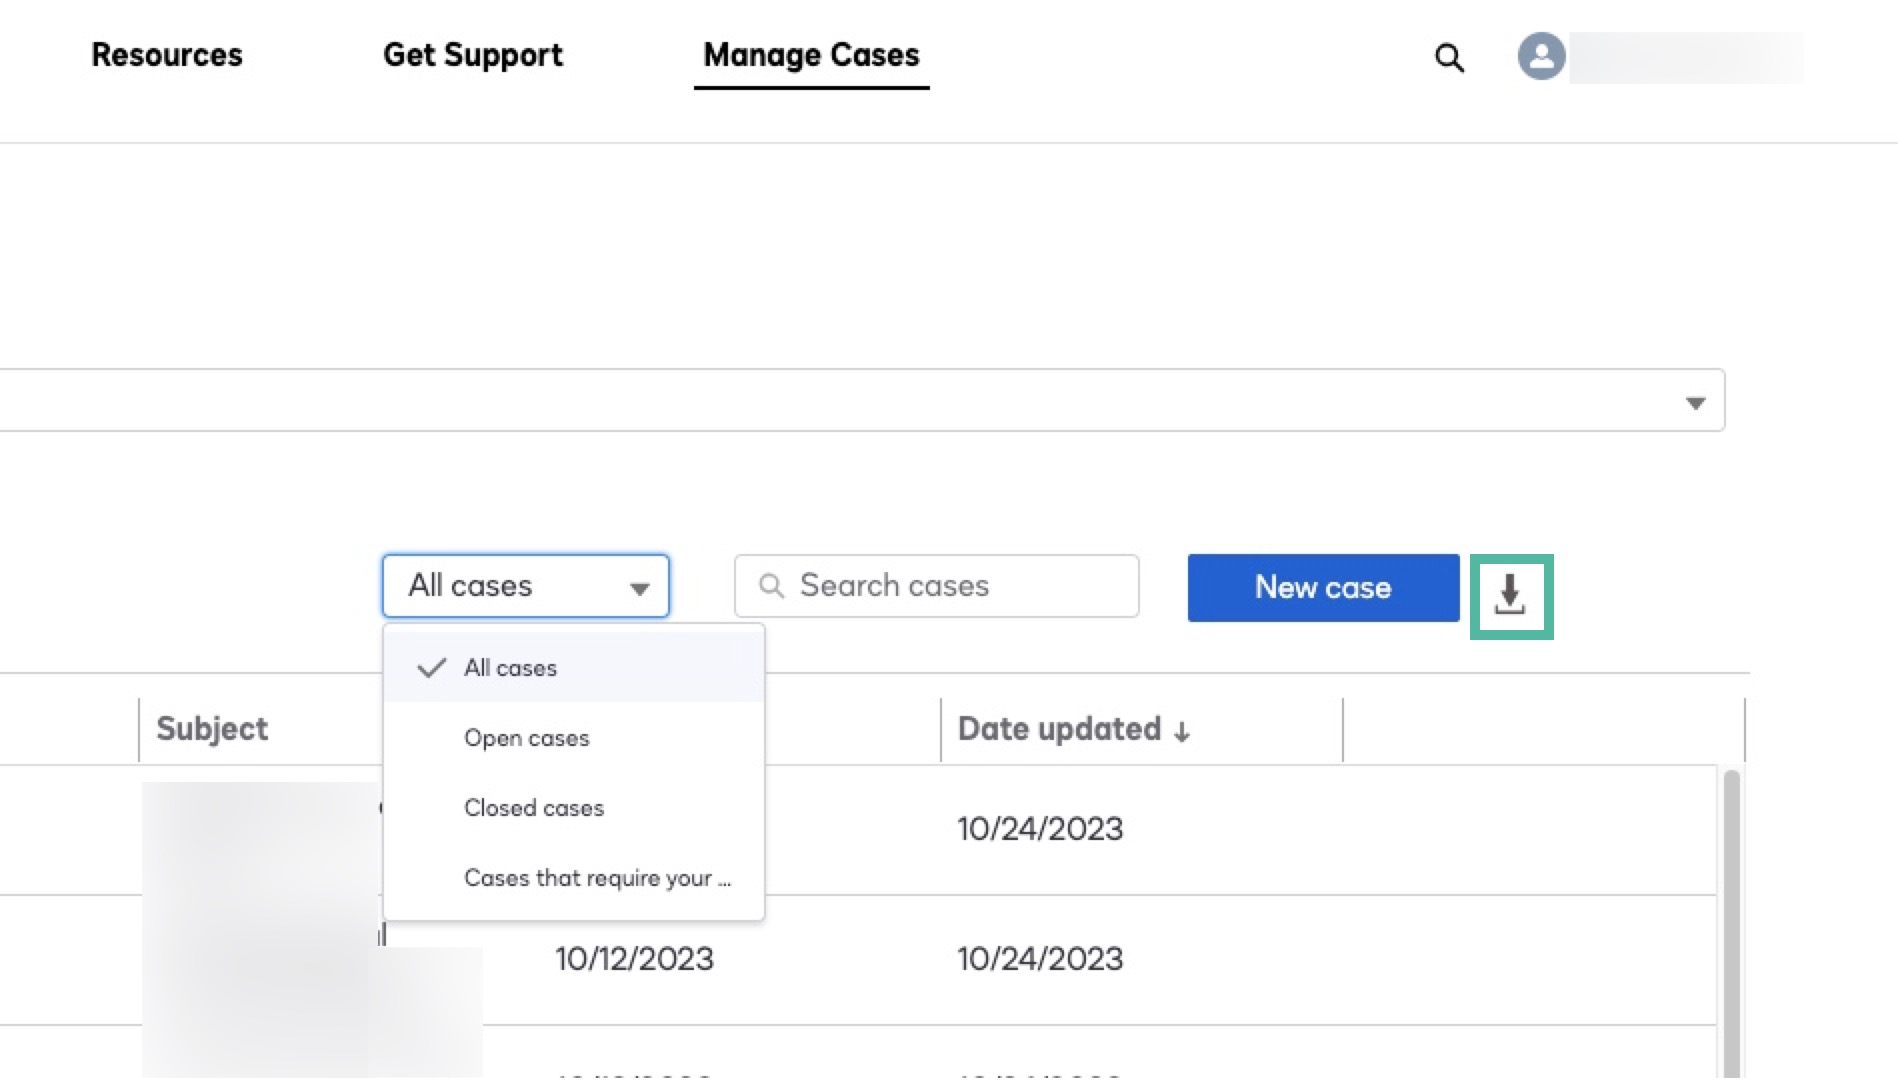Select the Closed cases filter option

(x=533, y=808)
